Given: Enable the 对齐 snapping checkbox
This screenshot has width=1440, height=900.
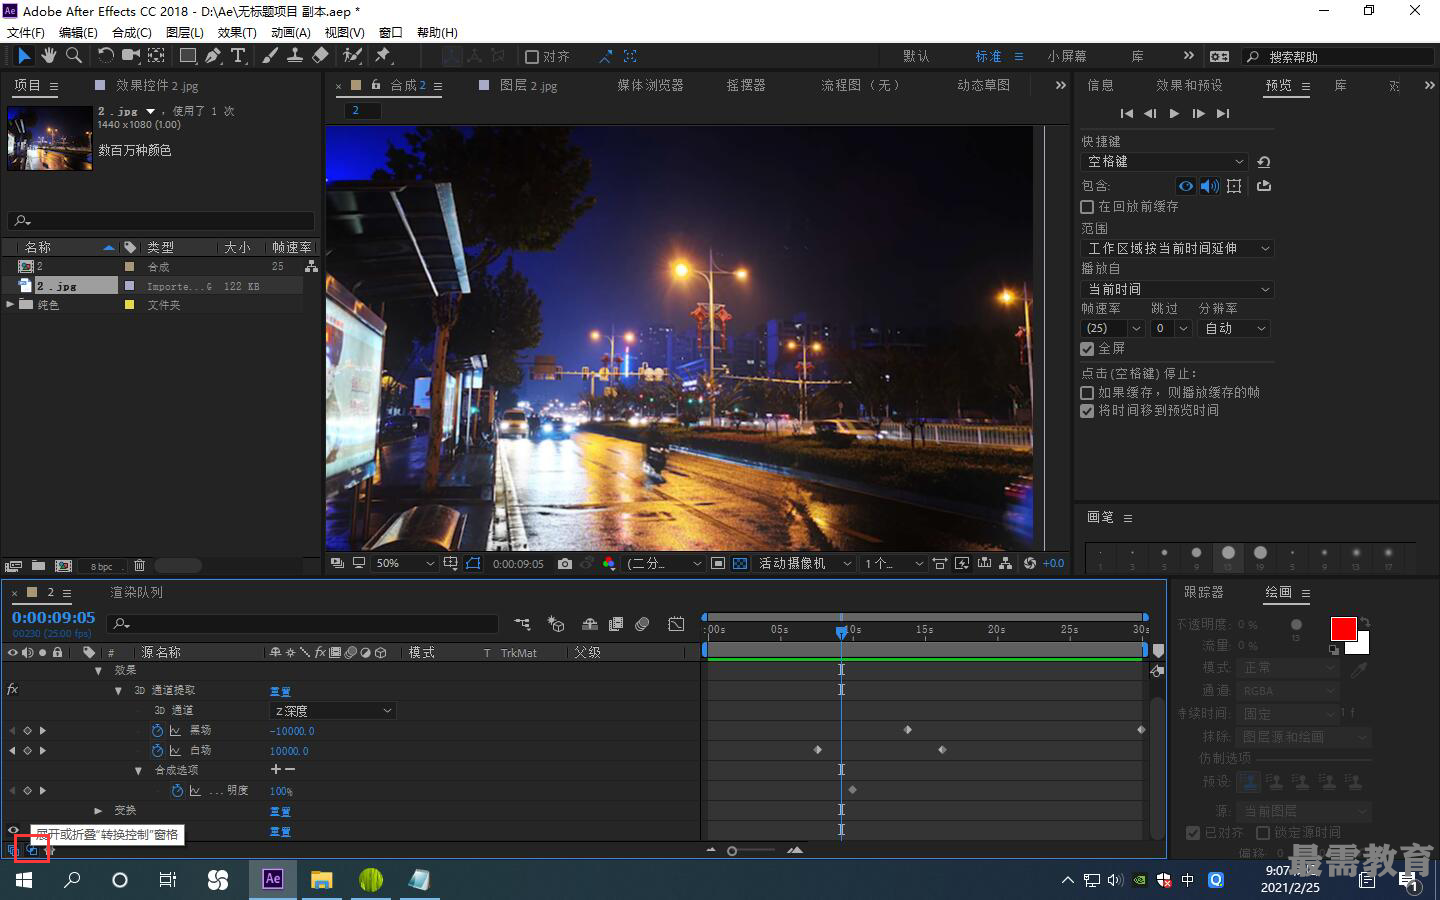Looking at the screenshot, I should coord(532,57).
